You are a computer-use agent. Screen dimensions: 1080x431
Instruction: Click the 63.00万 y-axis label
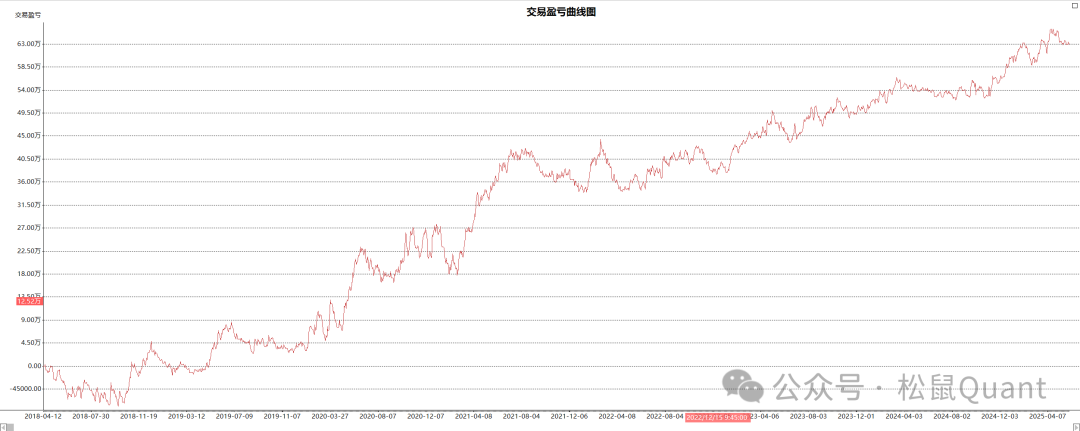[x=28, y=44]
